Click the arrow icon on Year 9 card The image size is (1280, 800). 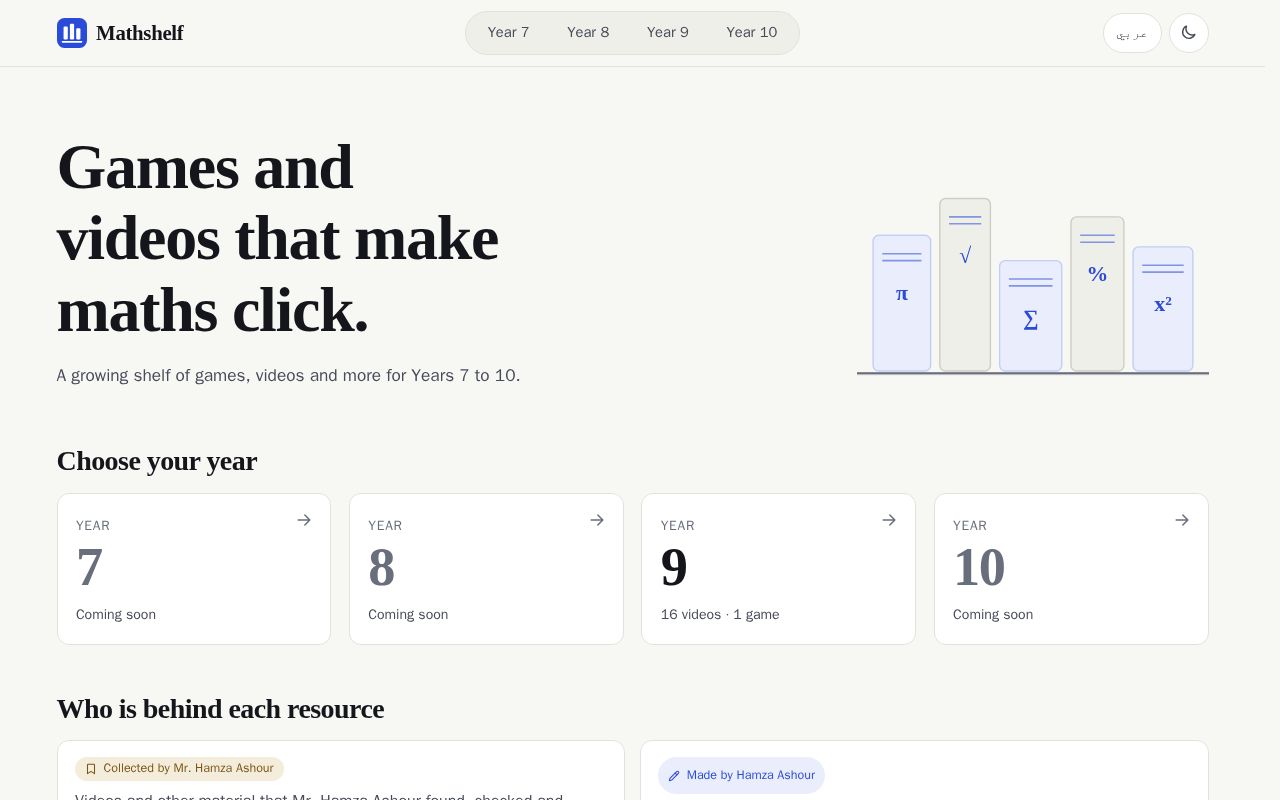click(889, 520)
